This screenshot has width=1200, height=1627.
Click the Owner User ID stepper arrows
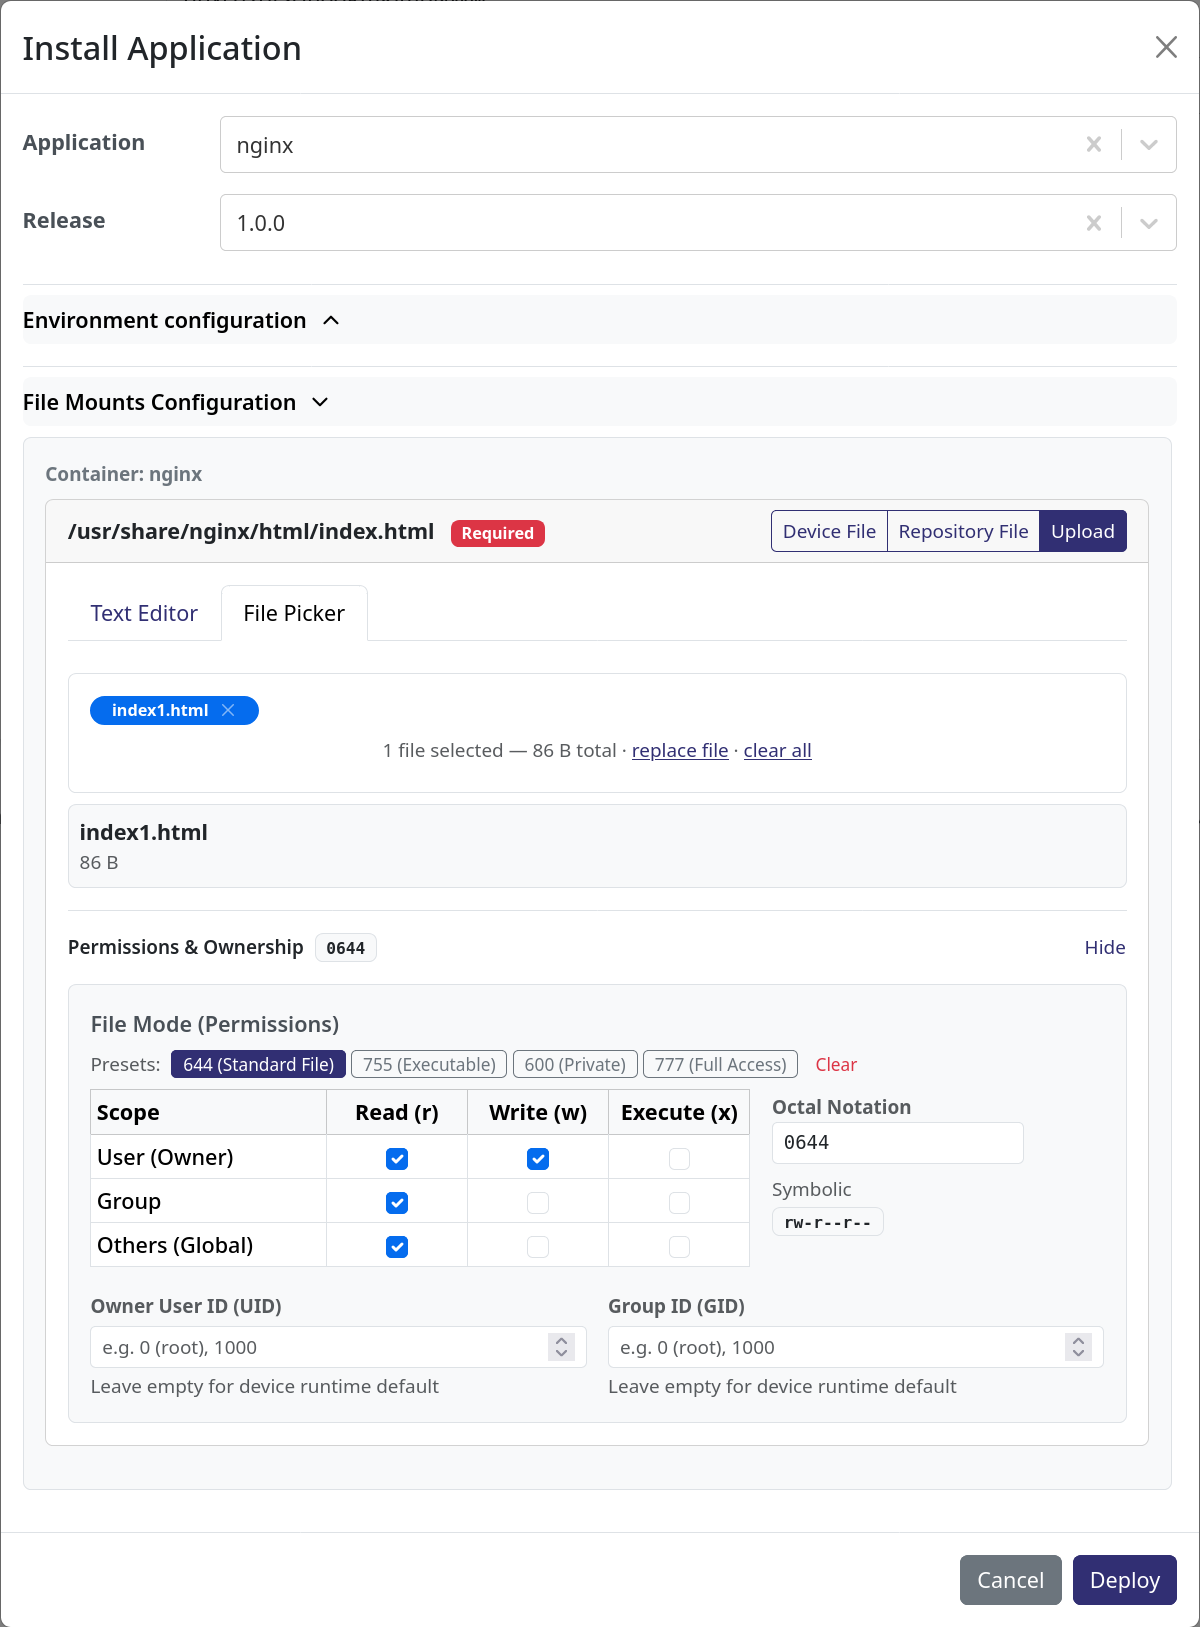pos(561,1347)
